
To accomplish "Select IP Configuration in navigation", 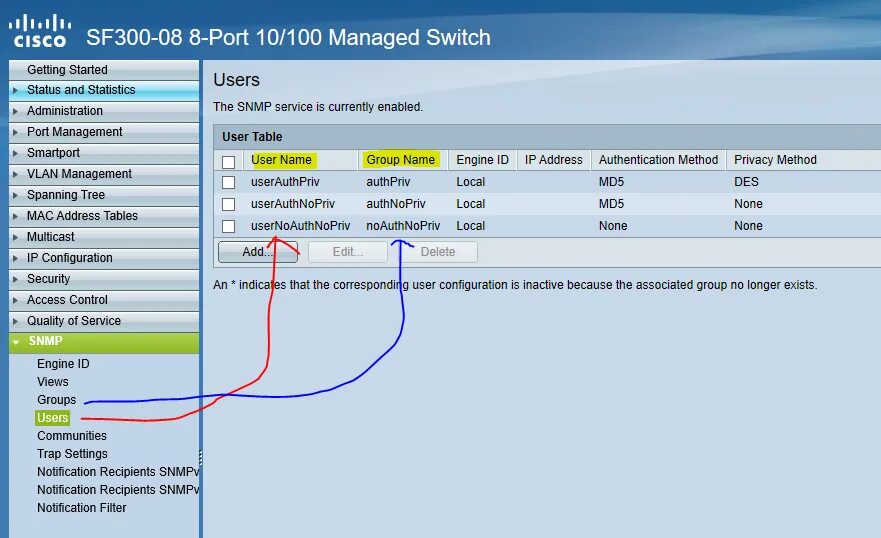I will (x=104, y=258).
